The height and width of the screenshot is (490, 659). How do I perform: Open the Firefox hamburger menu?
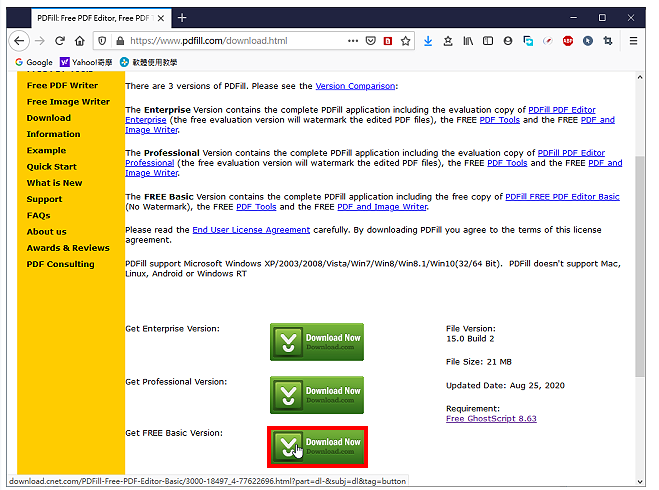coord(633,41)
